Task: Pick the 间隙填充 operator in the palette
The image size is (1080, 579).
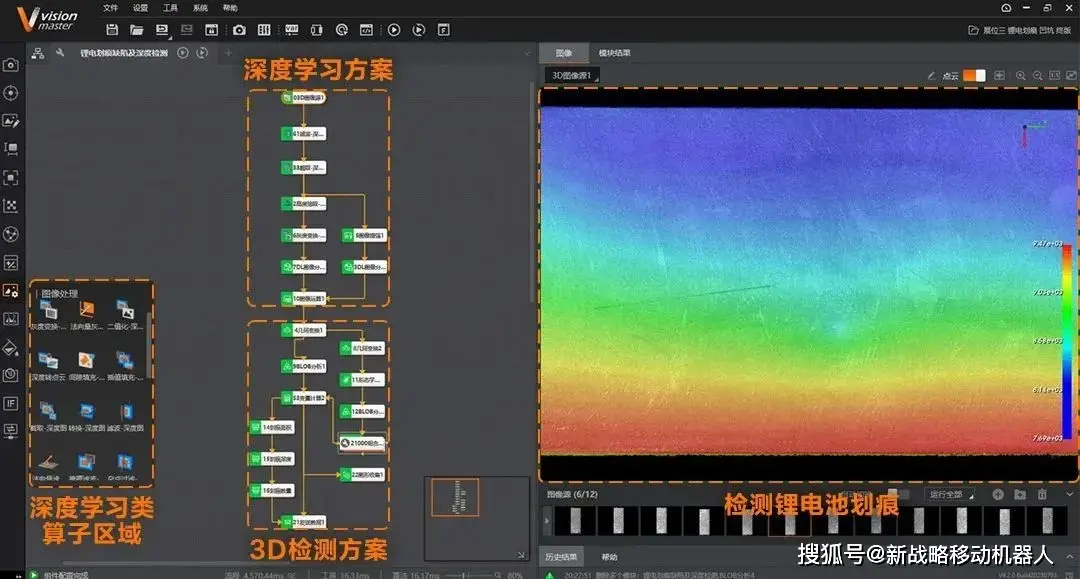Action: pos(86,366)
